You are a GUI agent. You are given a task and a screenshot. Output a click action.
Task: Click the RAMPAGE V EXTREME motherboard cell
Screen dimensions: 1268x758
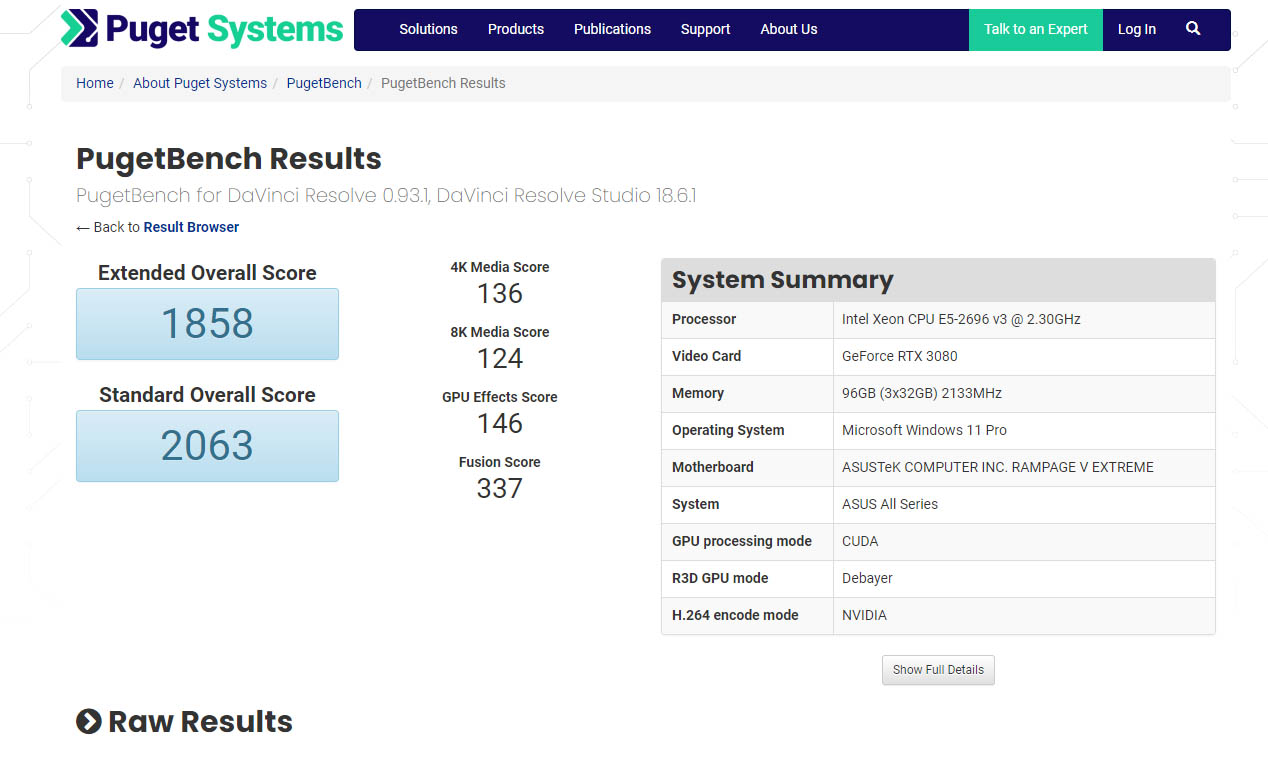[x=1023, y=467]
